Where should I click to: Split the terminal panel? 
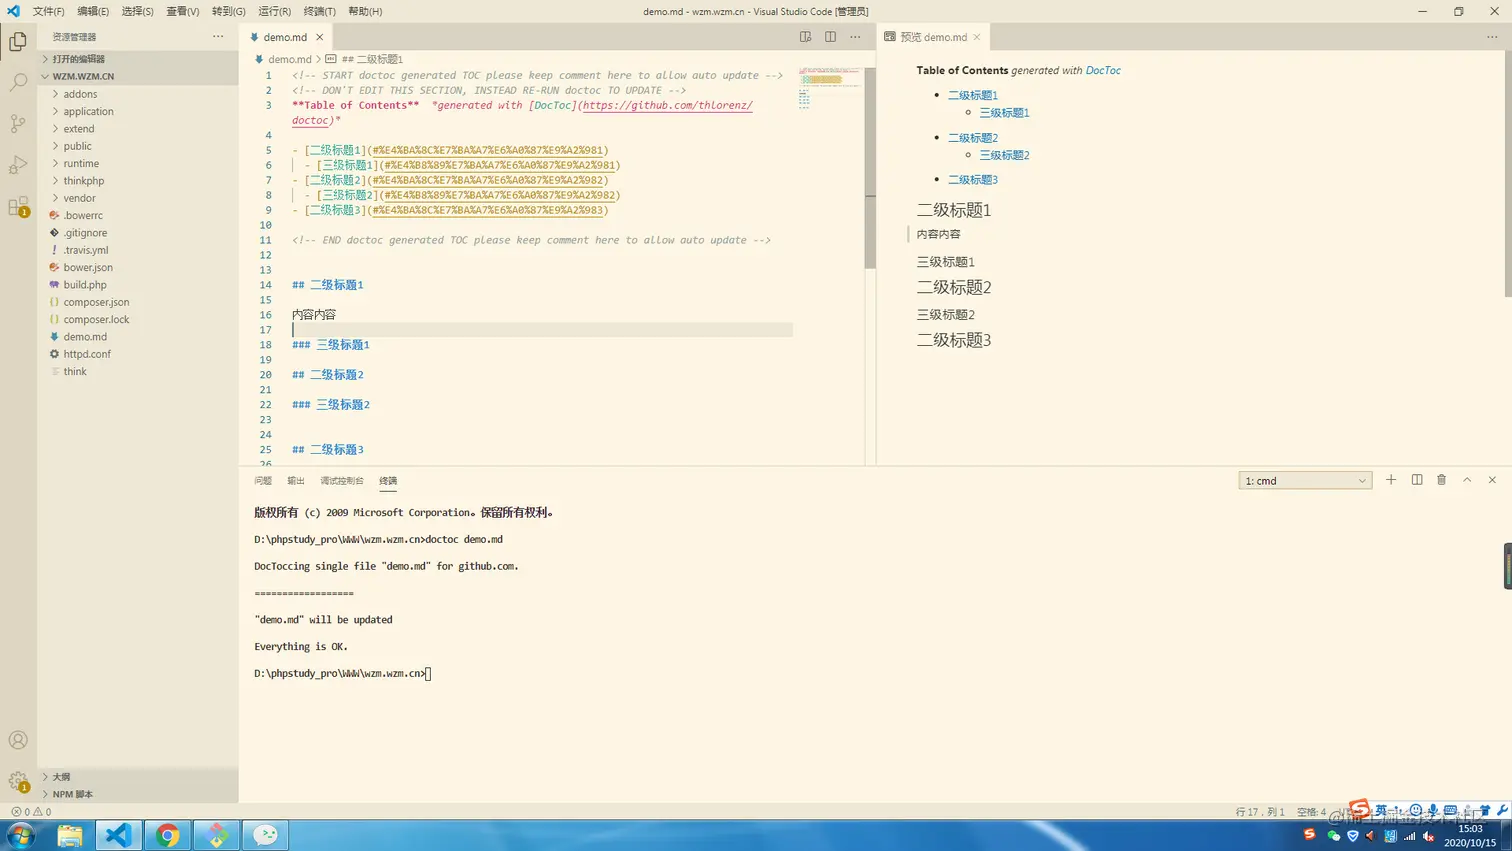pyautogui.click(x=1417, y=480)
